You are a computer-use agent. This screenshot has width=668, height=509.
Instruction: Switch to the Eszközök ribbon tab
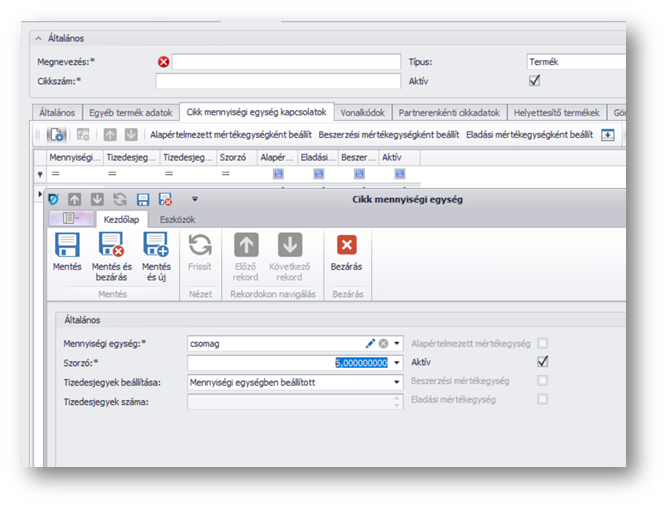click(178, 219)
